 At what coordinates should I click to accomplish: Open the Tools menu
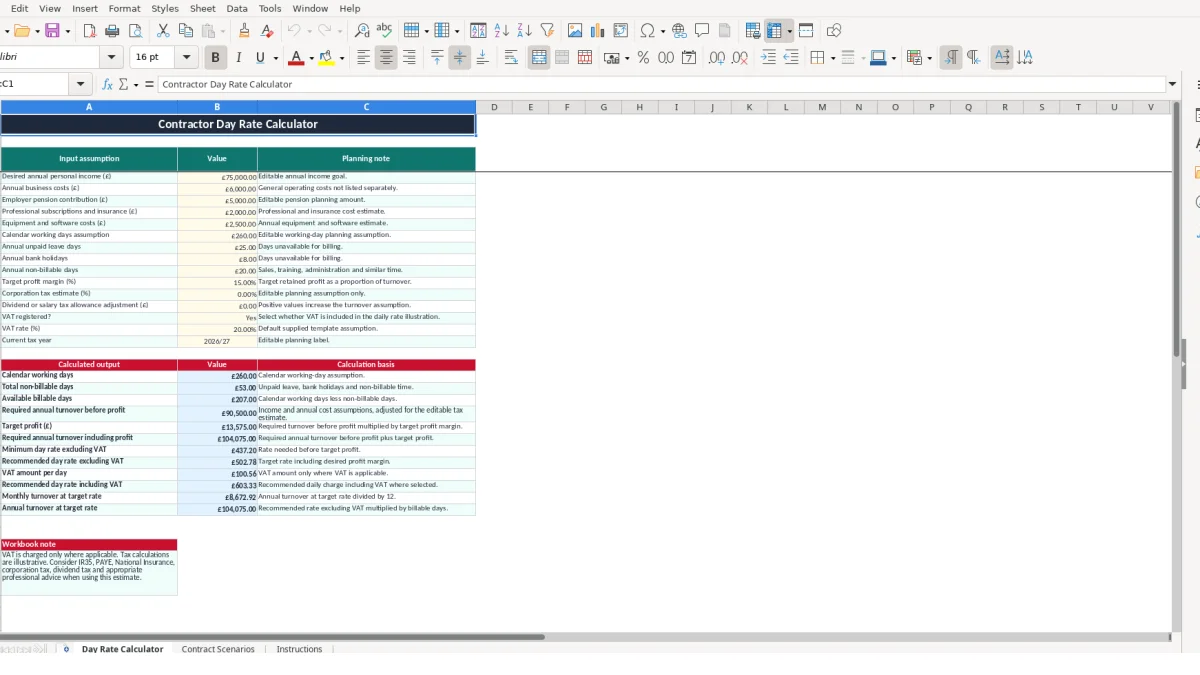click(270, 8)
